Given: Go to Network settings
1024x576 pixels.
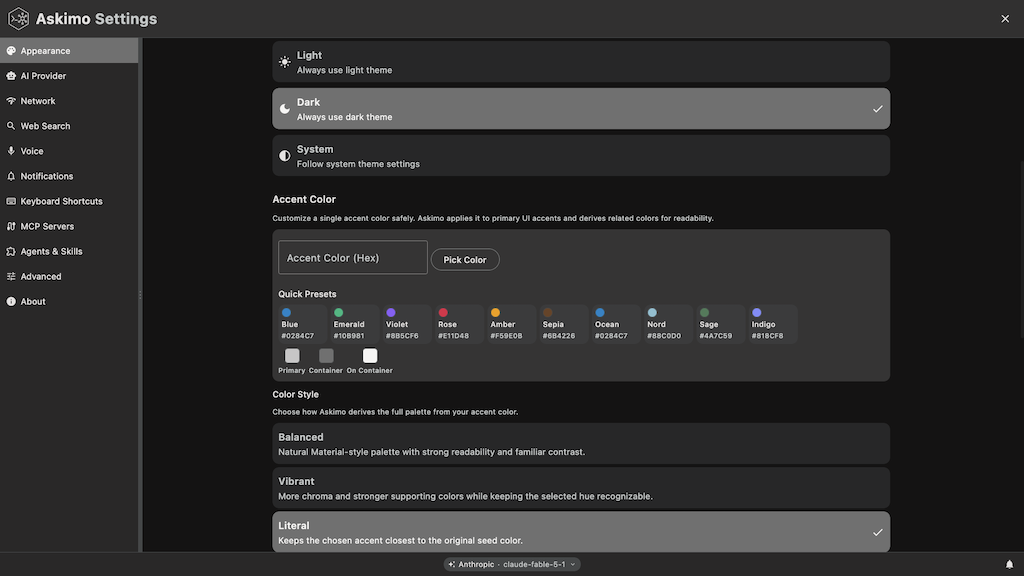Looking at the screenshot, I should coord(69,101).
